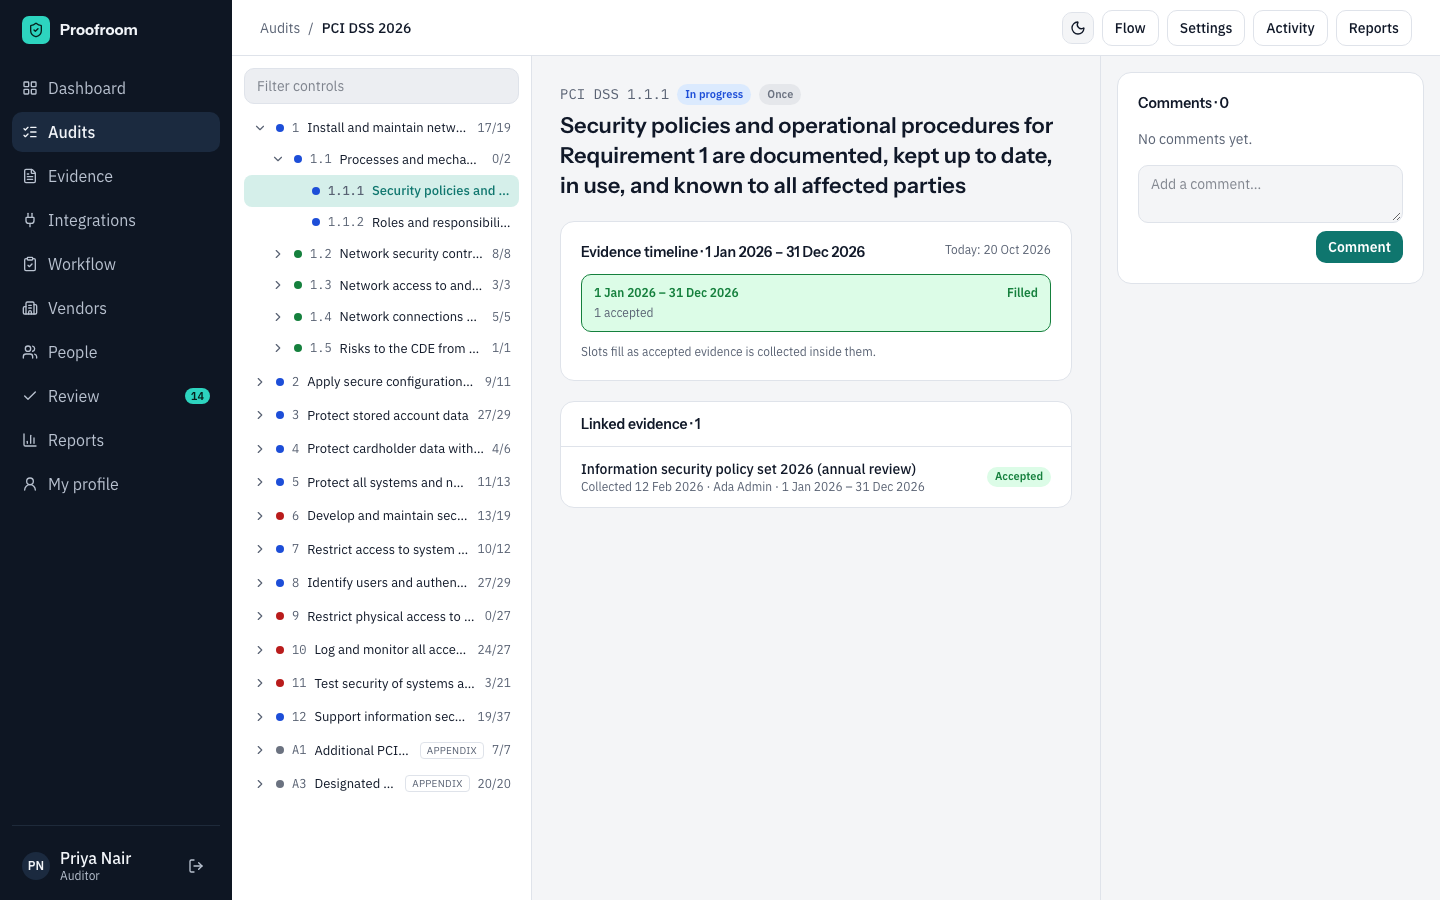Open audit Settings from top bar

pos(1205,28)
